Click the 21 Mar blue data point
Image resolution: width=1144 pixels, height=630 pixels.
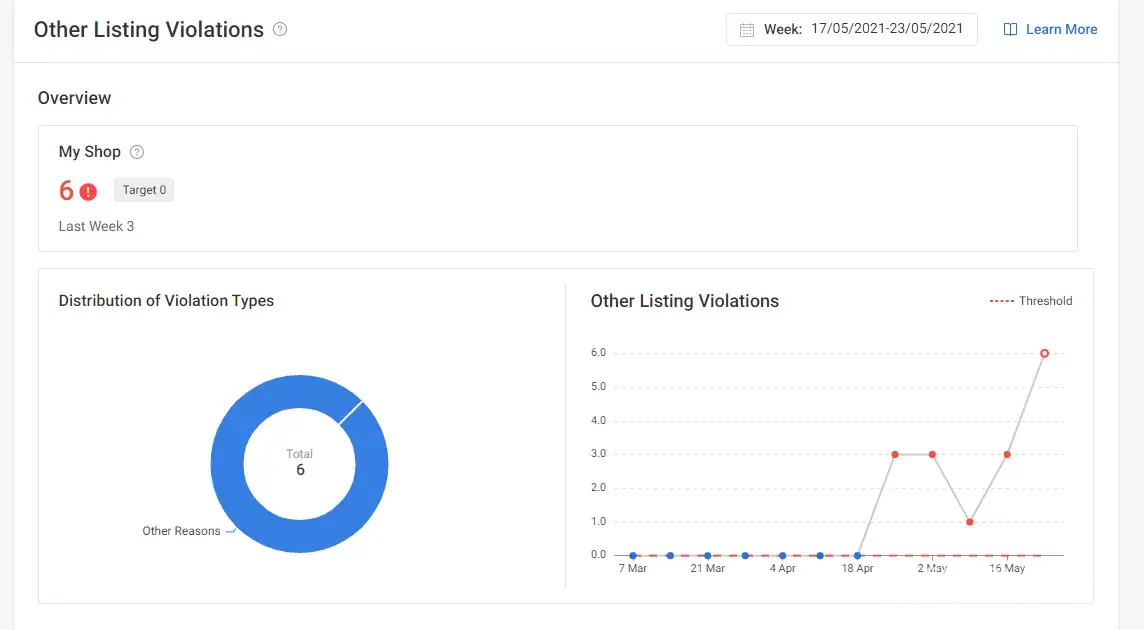click(708, 555)
